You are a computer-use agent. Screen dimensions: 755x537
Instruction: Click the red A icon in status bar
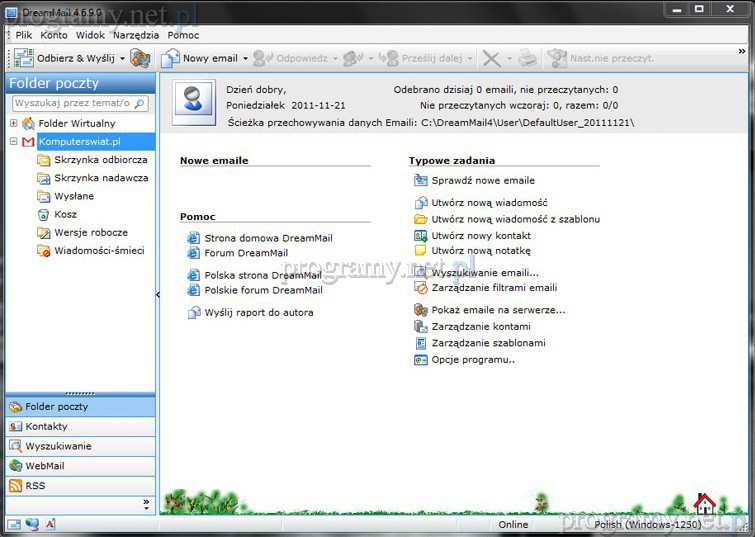(x=50, y=524)
